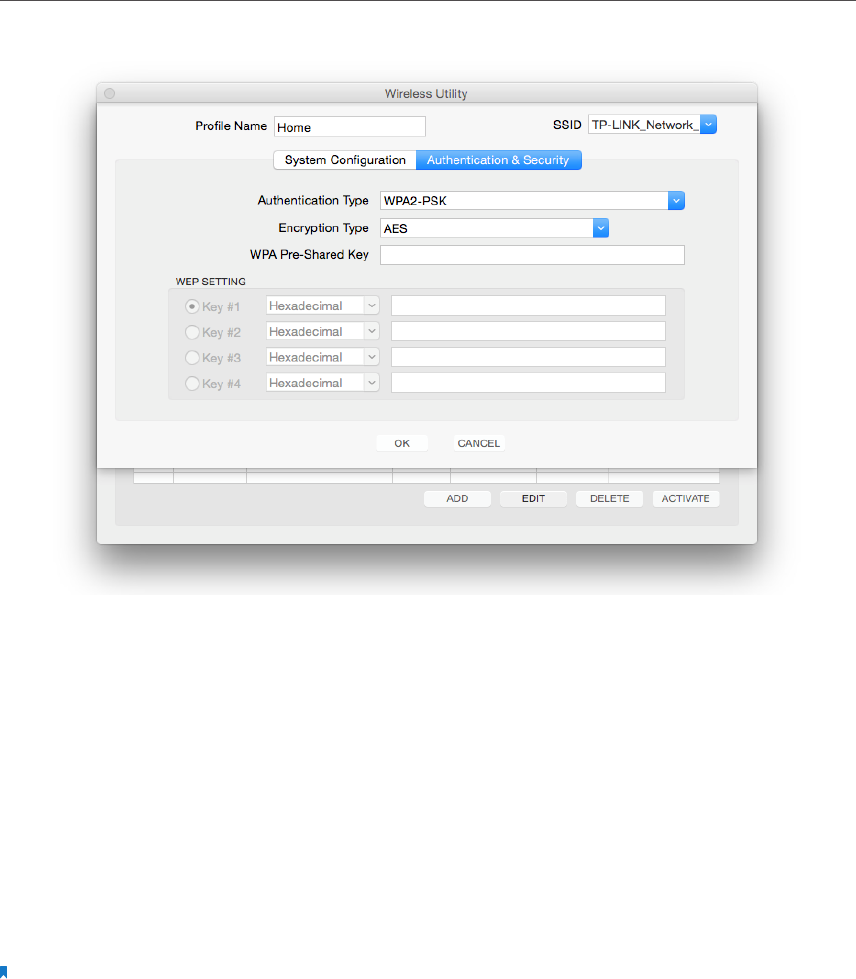Close the Wireless Utility window
The image size is (856, 979).
point(110,94)
